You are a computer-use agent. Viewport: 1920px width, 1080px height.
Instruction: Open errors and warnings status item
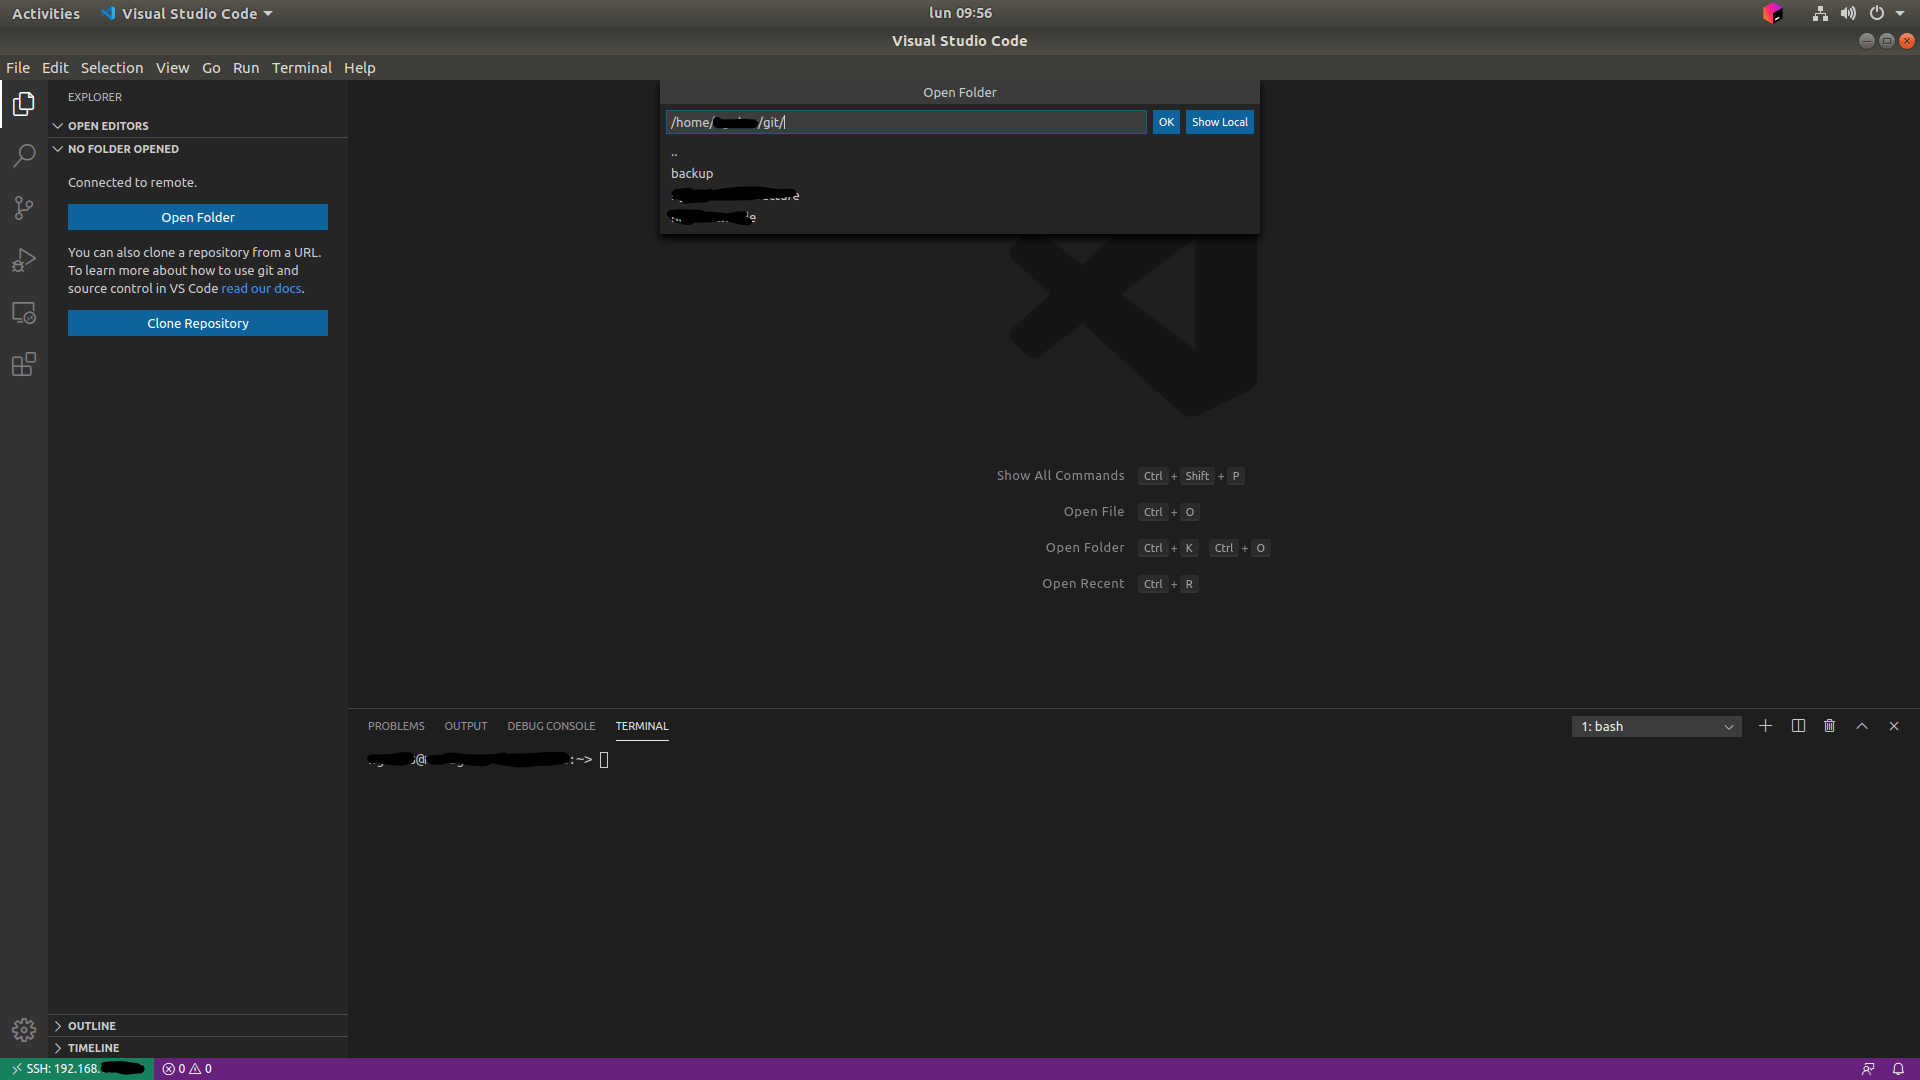187,1069
